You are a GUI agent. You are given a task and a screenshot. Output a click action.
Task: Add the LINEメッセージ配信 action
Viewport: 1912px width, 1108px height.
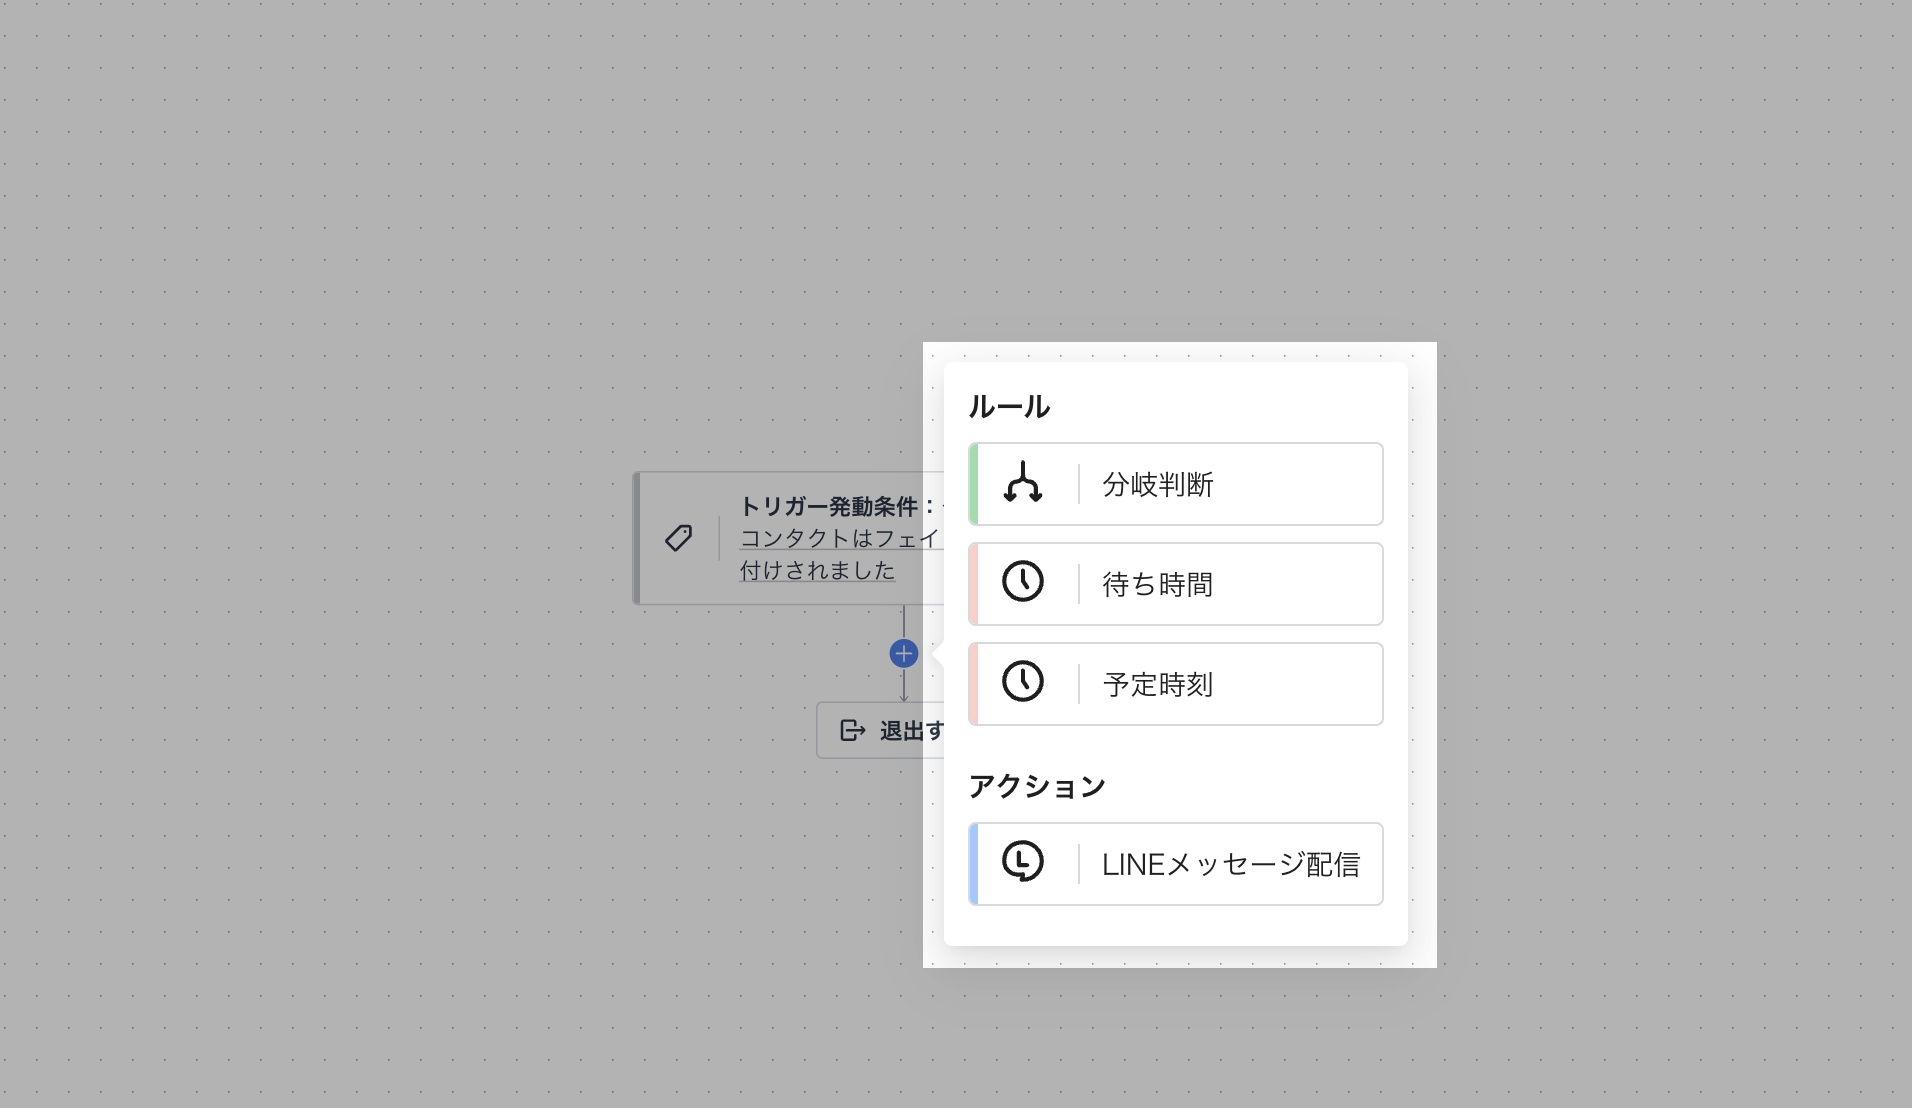tap(1230, 864)
